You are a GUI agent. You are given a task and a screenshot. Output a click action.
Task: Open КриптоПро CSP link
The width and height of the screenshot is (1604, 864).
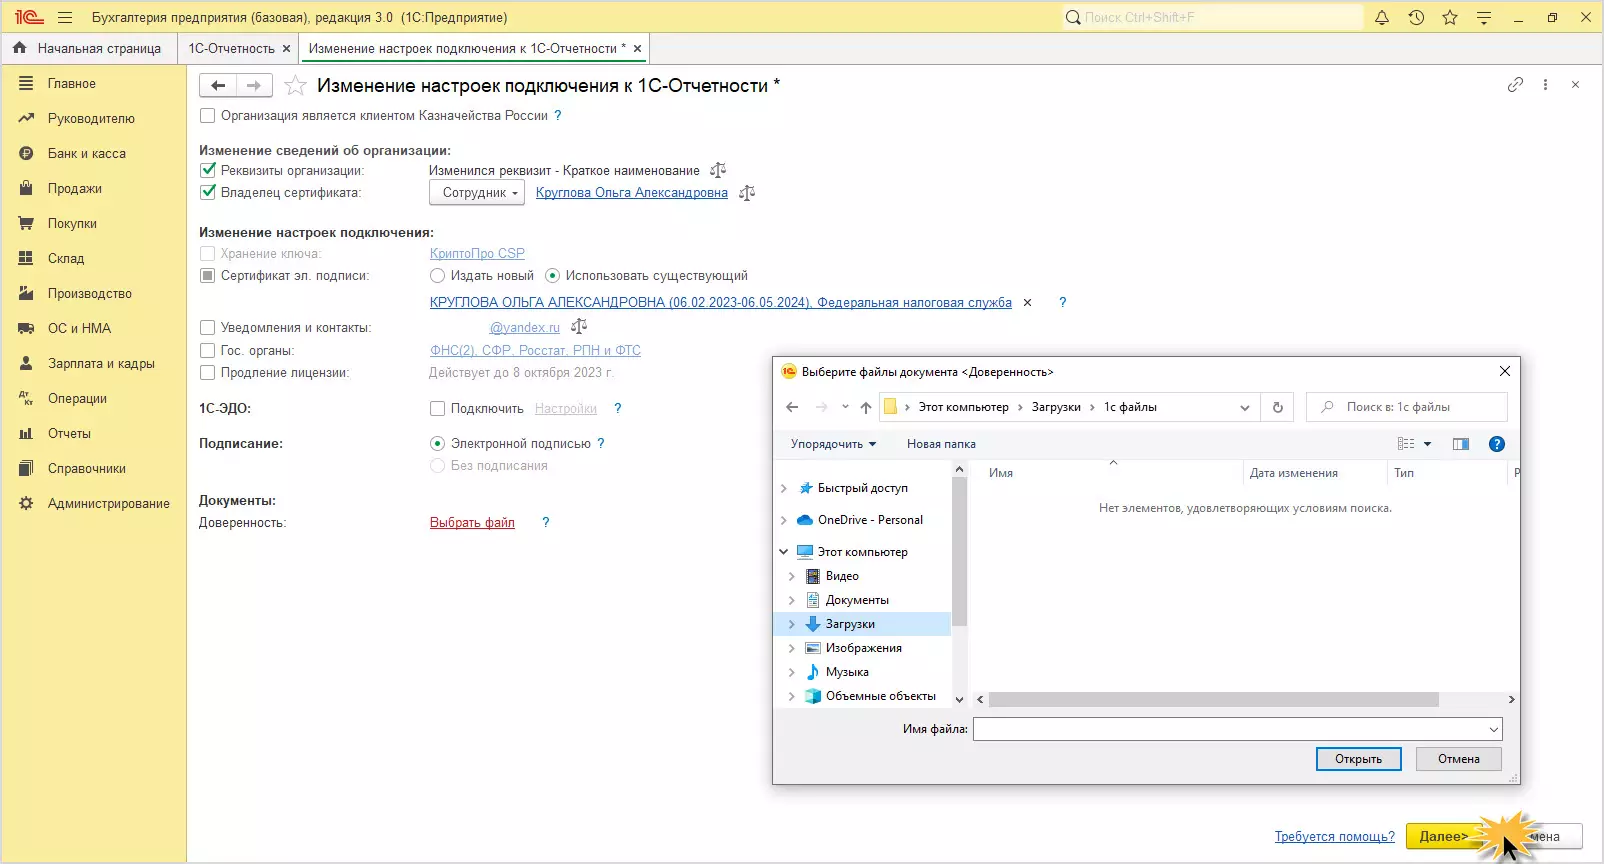coord(477,254)
